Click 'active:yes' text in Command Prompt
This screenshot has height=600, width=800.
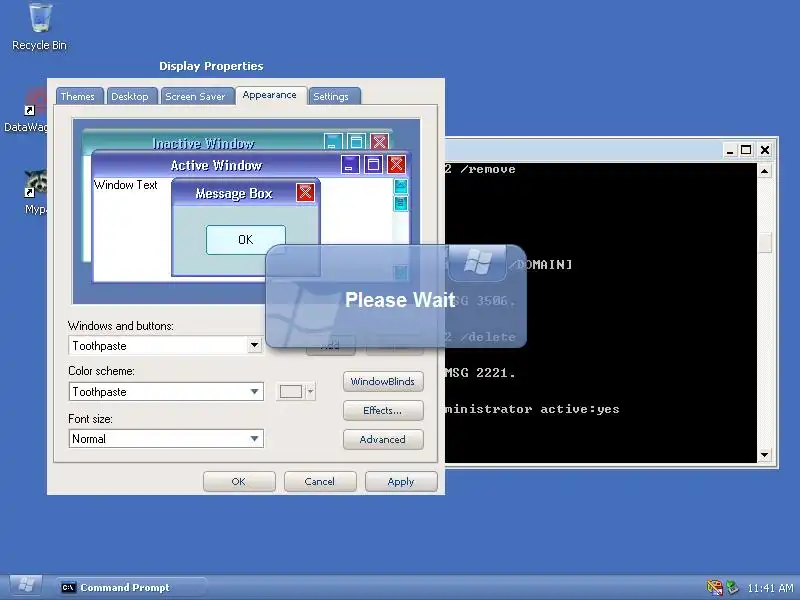click(580, 409)
